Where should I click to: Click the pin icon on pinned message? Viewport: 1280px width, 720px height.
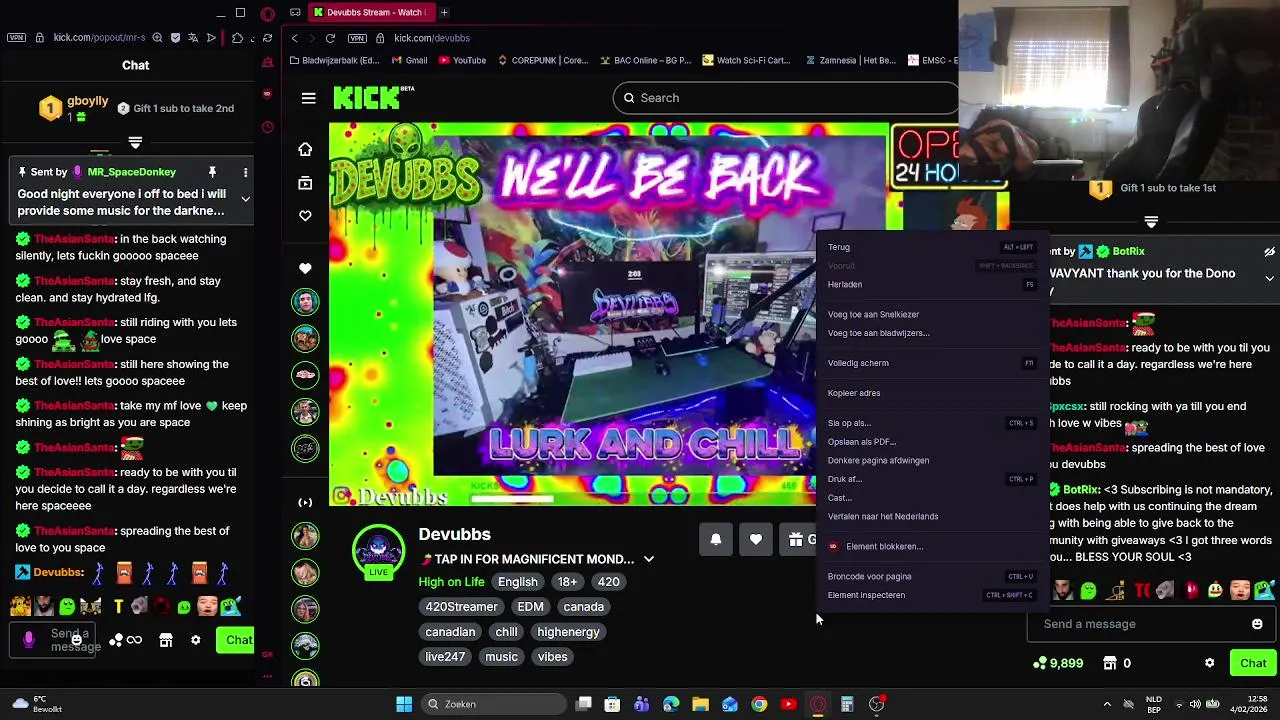[212, 172]
